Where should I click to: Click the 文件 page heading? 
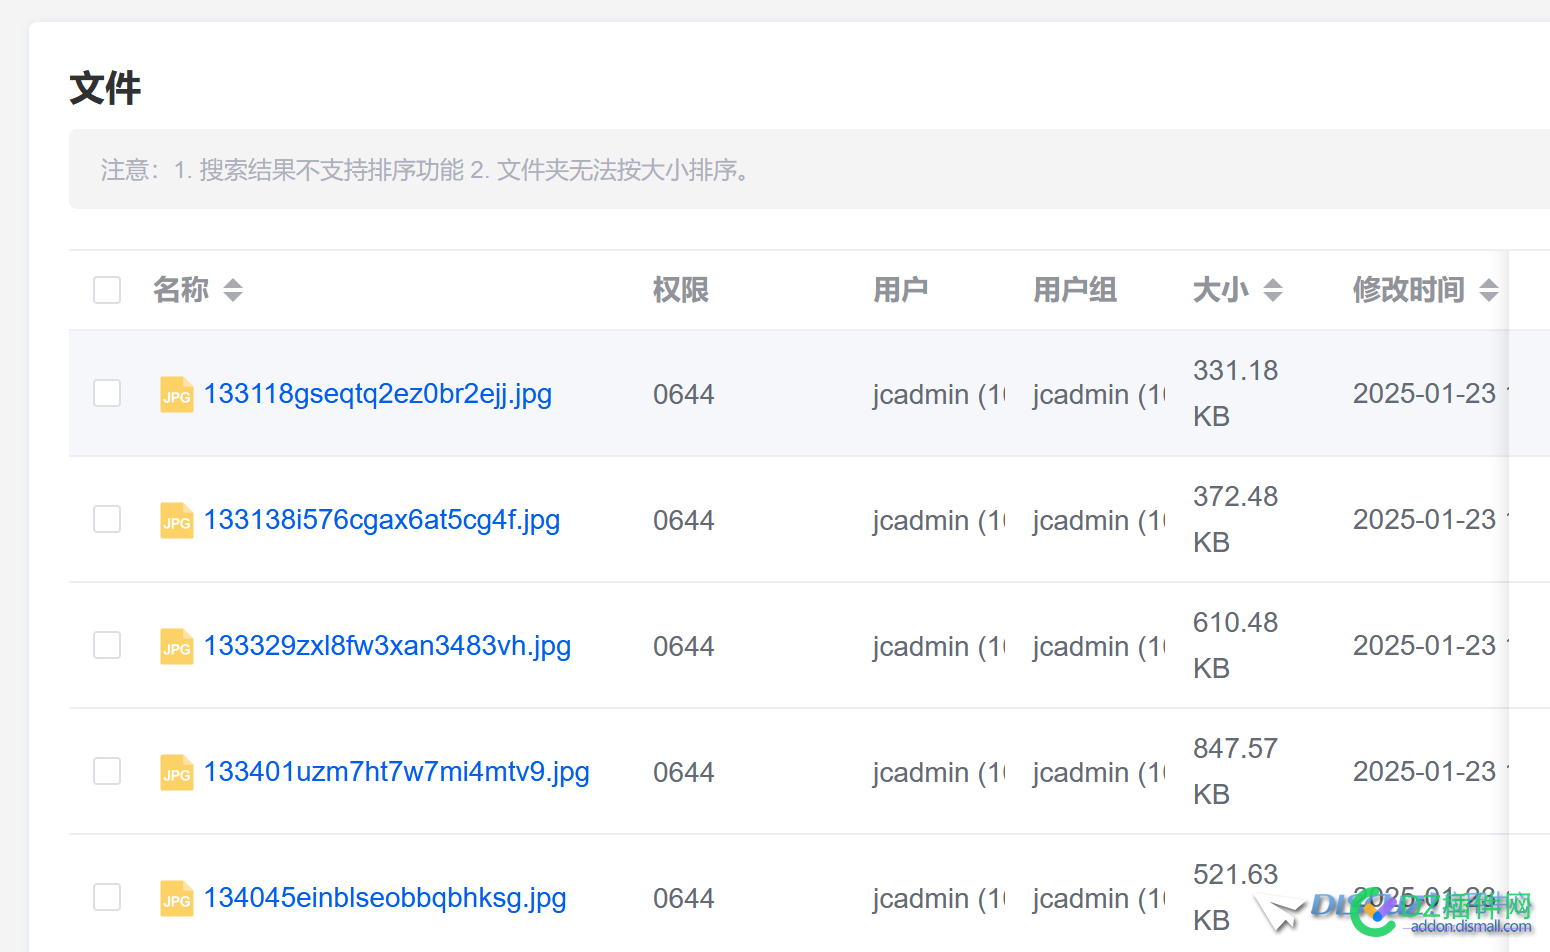coord(105,88)
